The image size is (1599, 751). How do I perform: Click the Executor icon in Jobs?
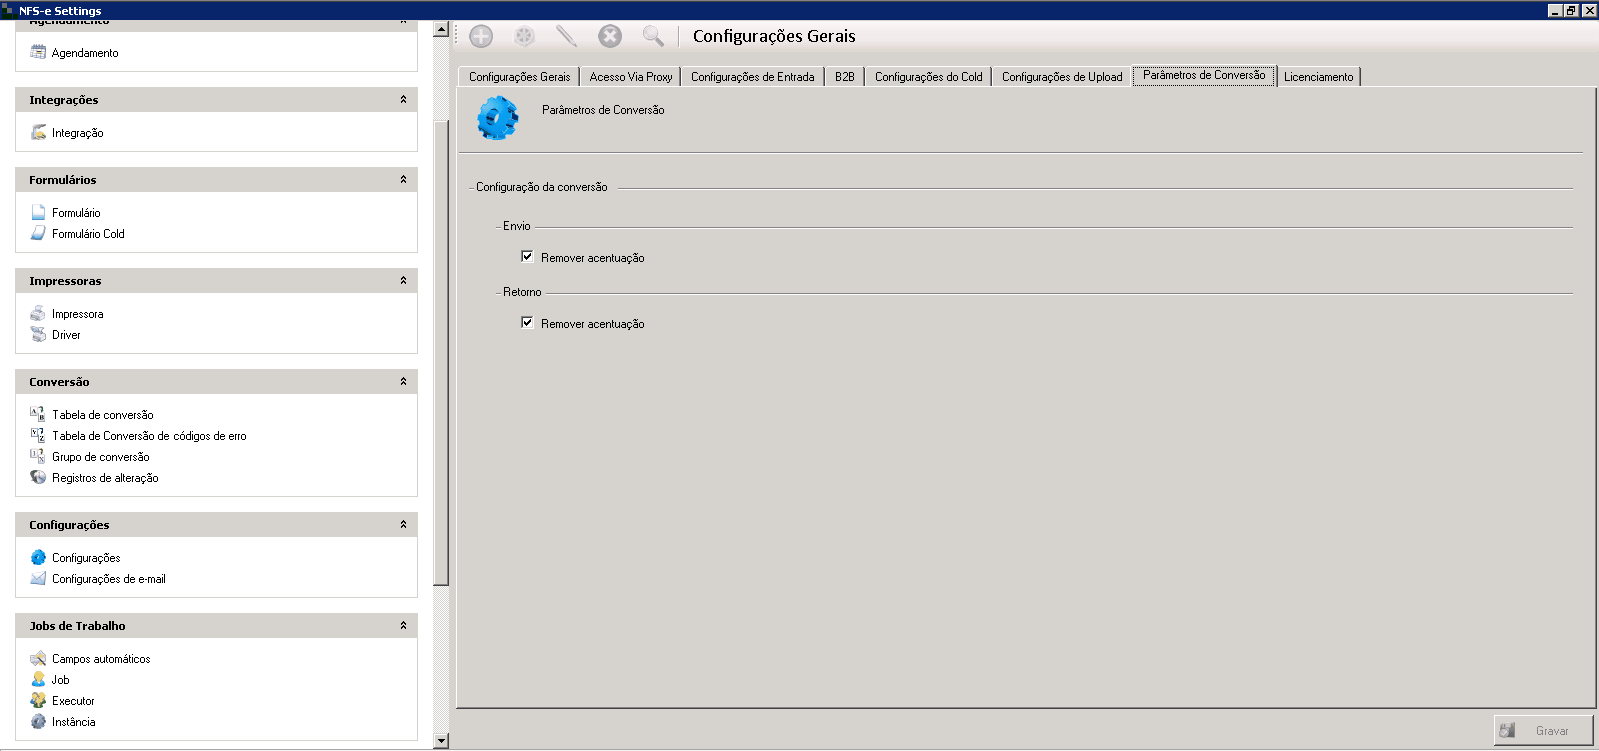(38, 701)
